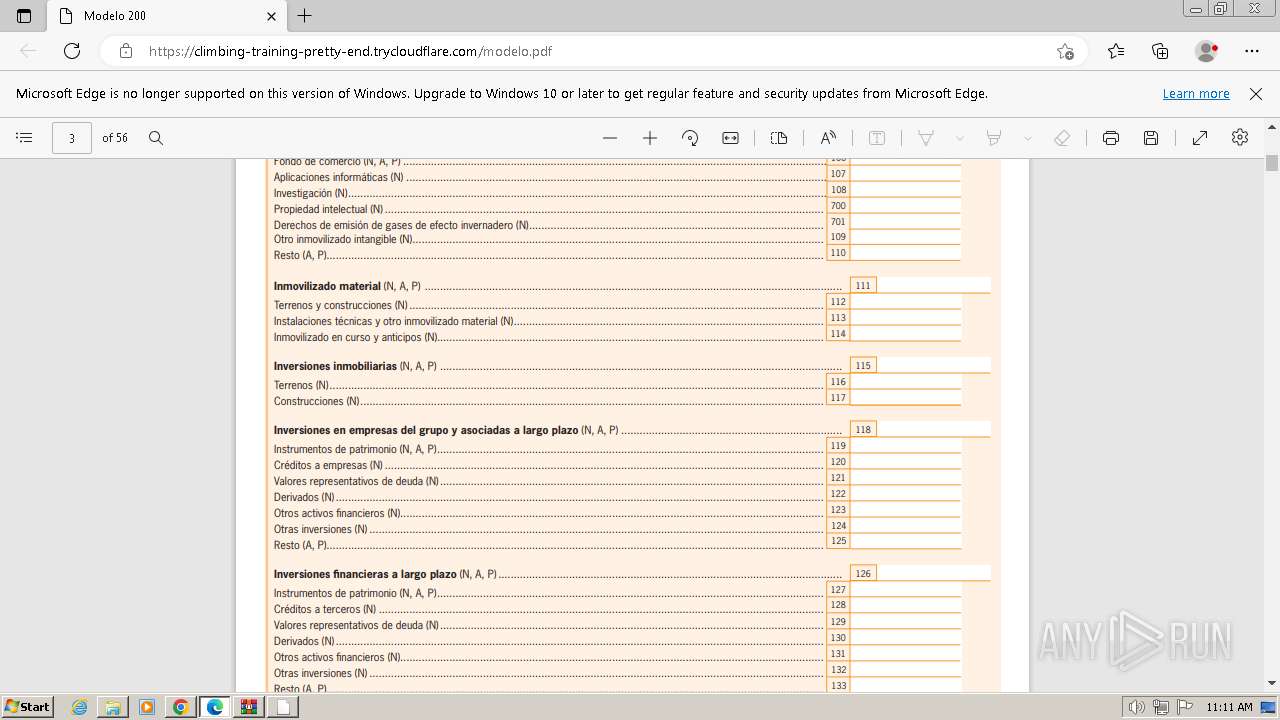Open a new browser tab
Viewport: 1280px width, 720px height.
pyautogui.click(x=305, y=16)
